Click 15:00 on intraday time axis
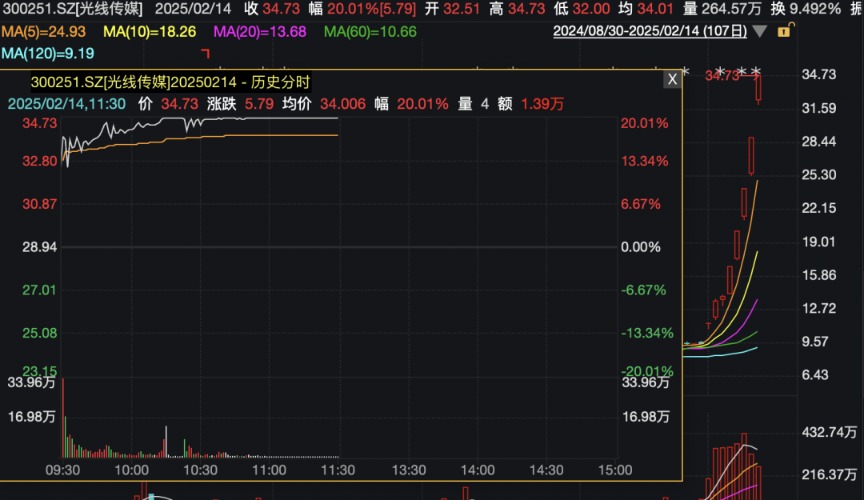Image resolution: width=864 pixels, height=500 pixels. (615, 470)
